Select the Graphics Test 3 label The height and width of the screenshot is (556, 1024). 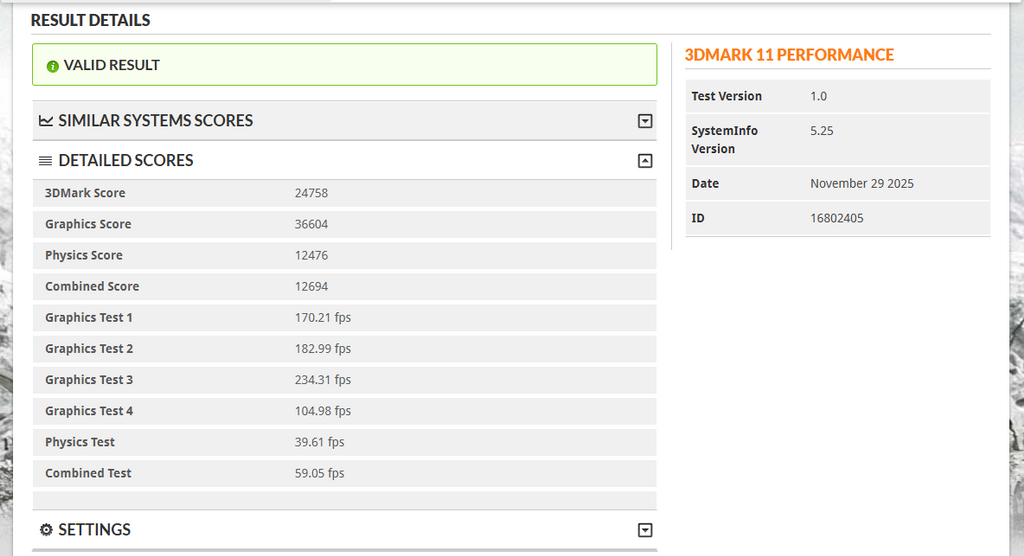[89, 380]
